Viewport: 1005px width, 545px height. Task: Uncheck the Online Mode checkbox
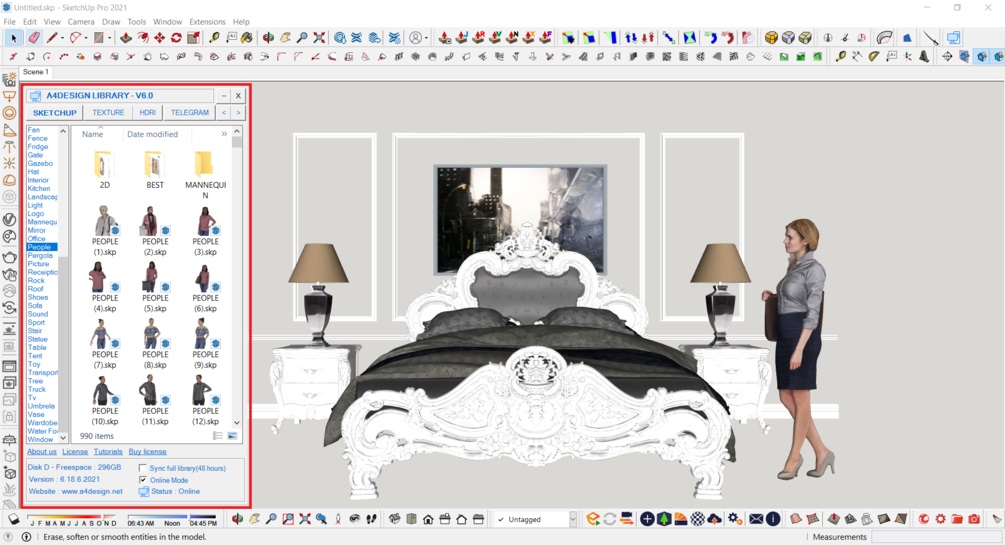143,480
